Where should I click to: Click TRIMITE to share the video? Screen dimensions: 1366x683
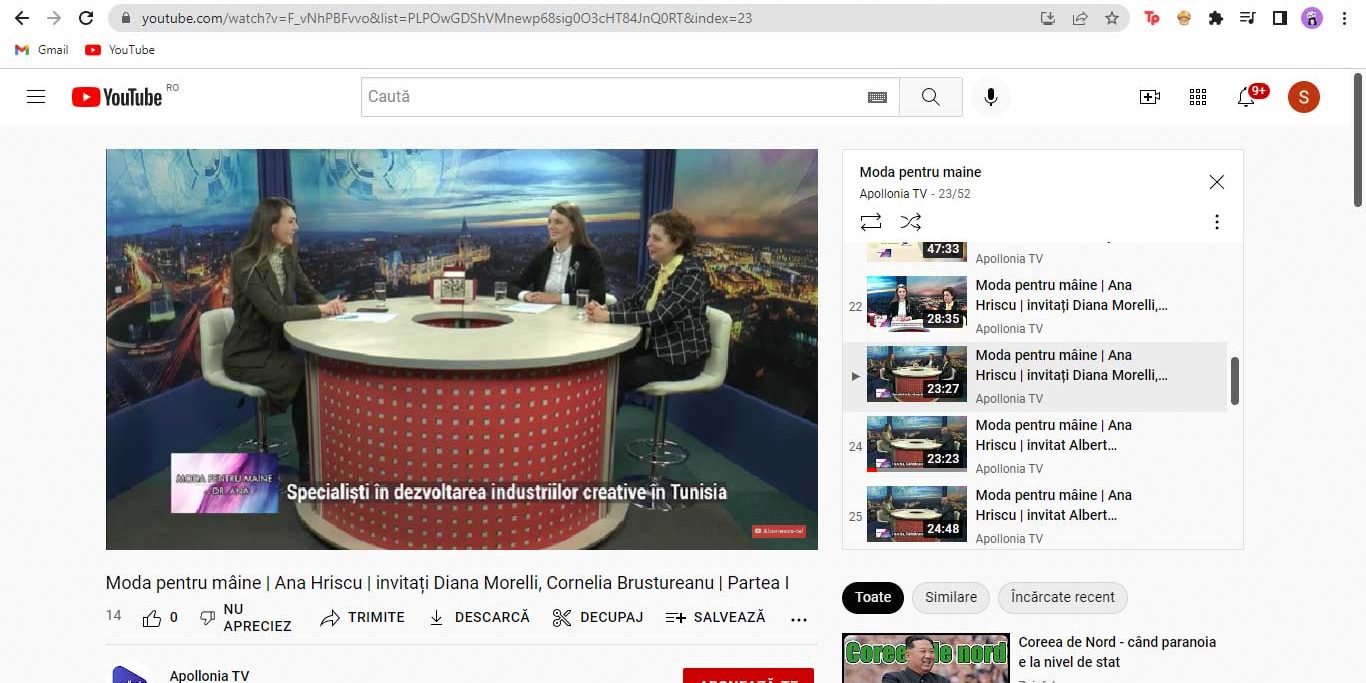(x=362, y=618)
